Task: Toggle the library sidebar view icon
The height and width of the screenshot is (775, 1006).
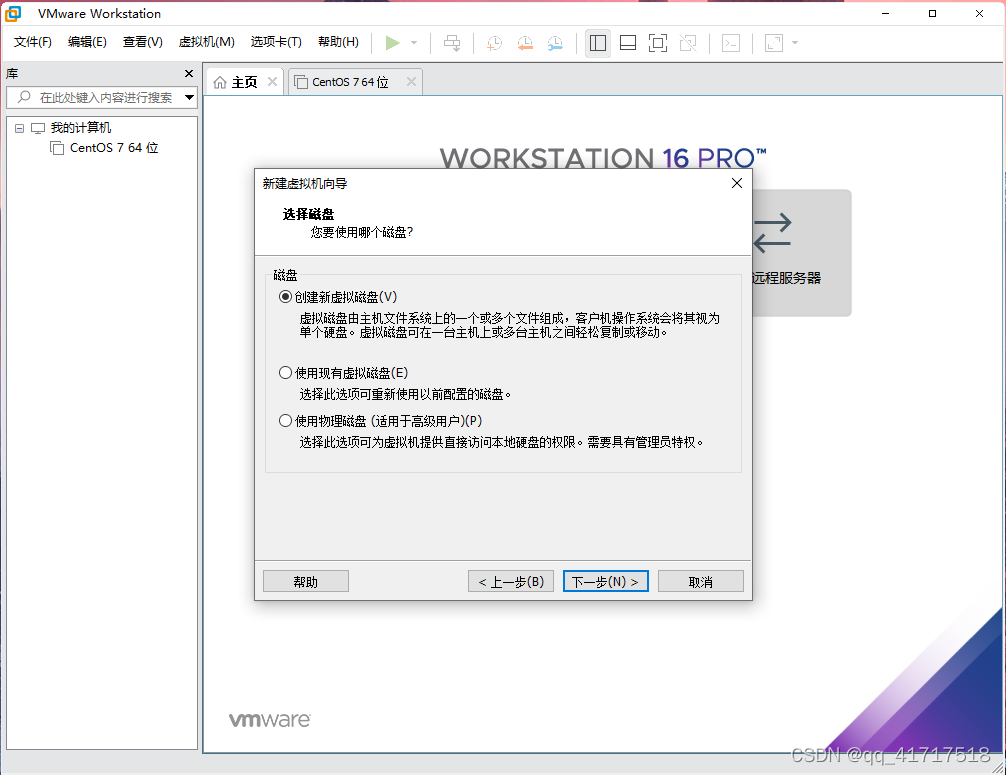Action: point(598,43)
